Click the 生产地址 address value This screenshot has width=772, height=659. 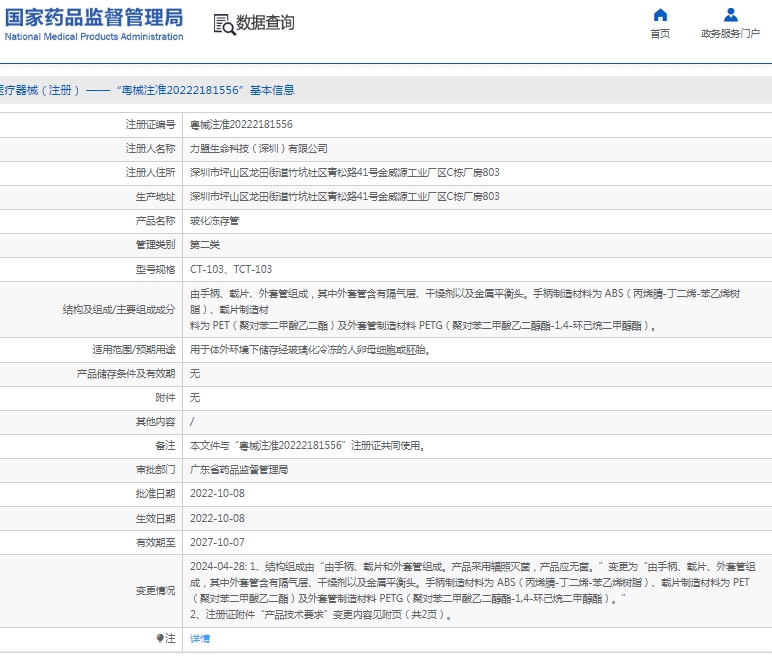(345, 197)
